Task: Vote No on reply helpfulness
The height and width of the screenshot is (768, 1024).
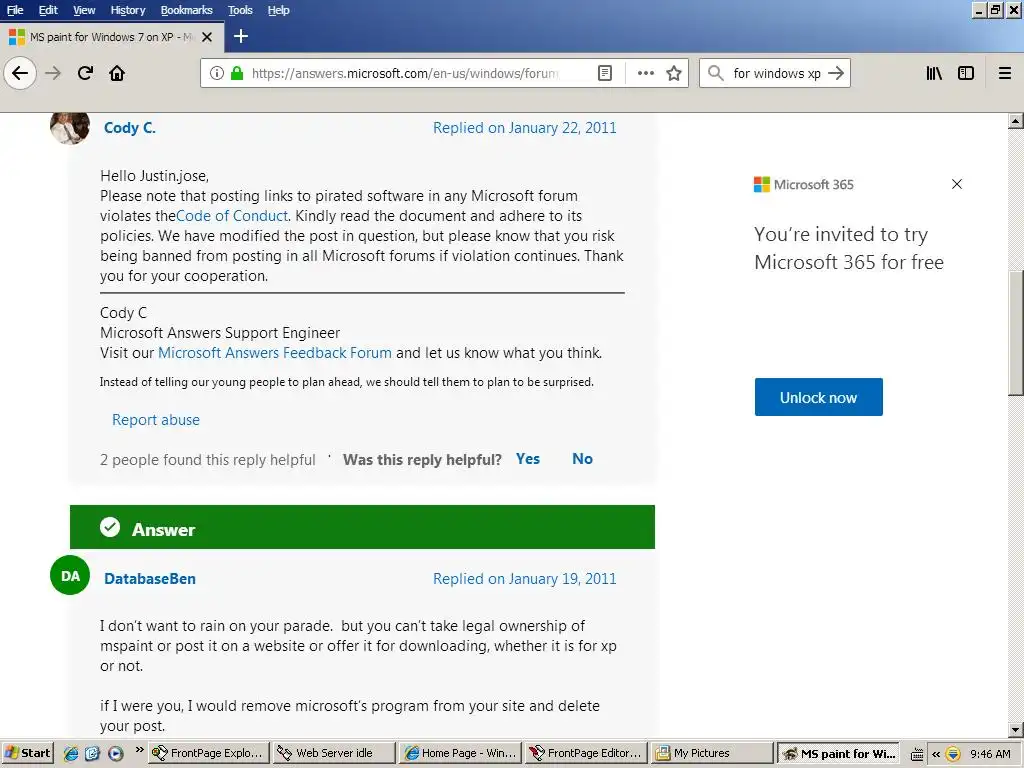Action: (x=583, y=458)
